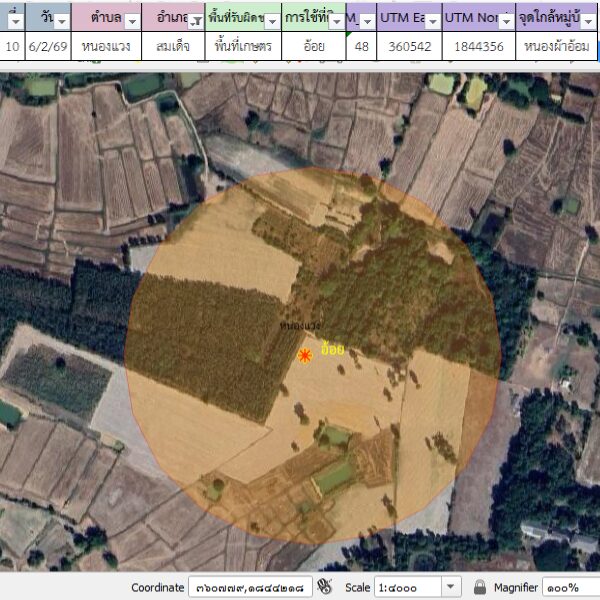The image size is (600, 600).
Task: Click the mouse extents icon beside Coordinate
Action: (x=324, y=587)
